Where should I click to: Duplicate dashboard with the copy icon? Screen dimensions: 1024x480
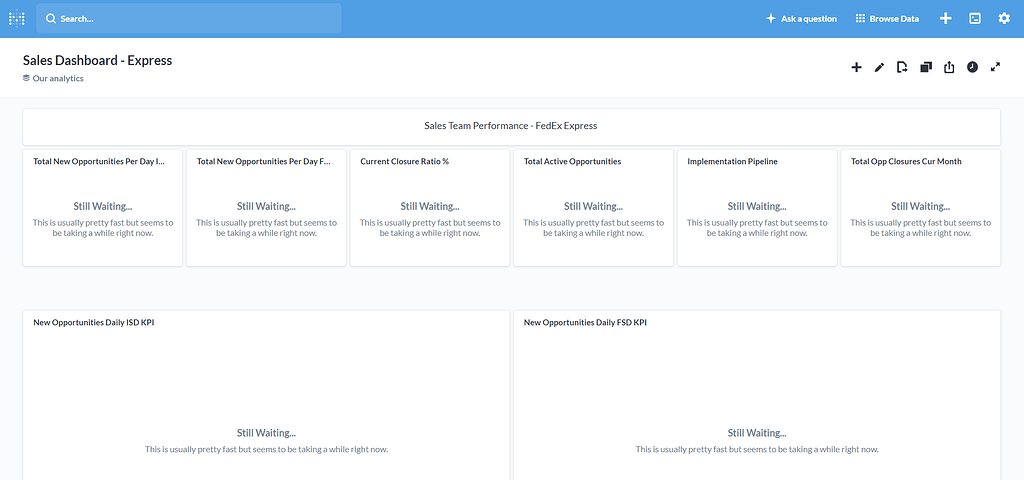click(x=926, y=67)
